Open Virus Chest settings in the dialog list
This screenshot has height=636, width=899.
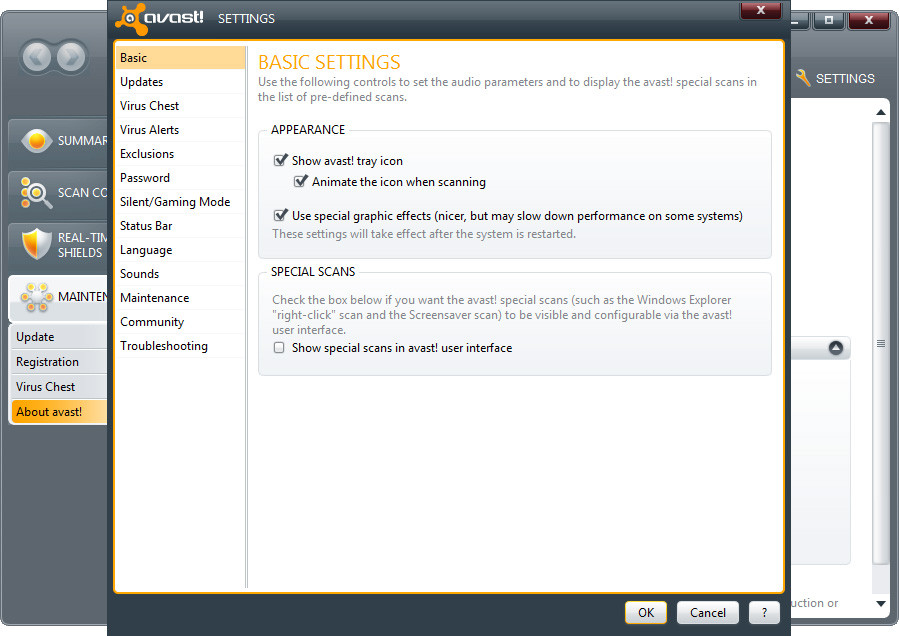point(180,106)
